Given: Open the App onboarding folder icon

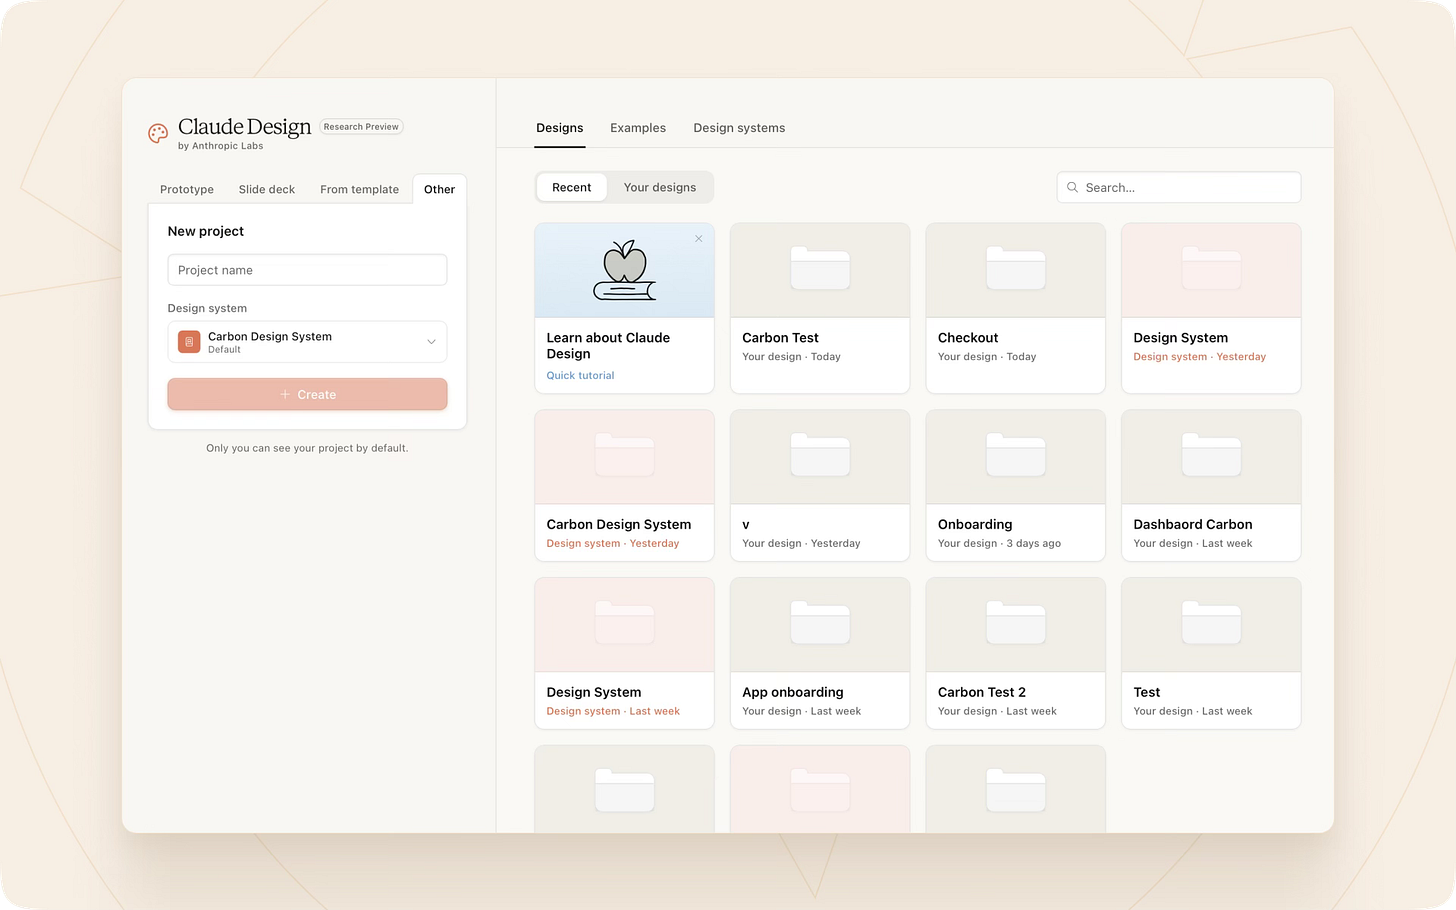Looking at the screenshot, I should [x=820, y=623].
